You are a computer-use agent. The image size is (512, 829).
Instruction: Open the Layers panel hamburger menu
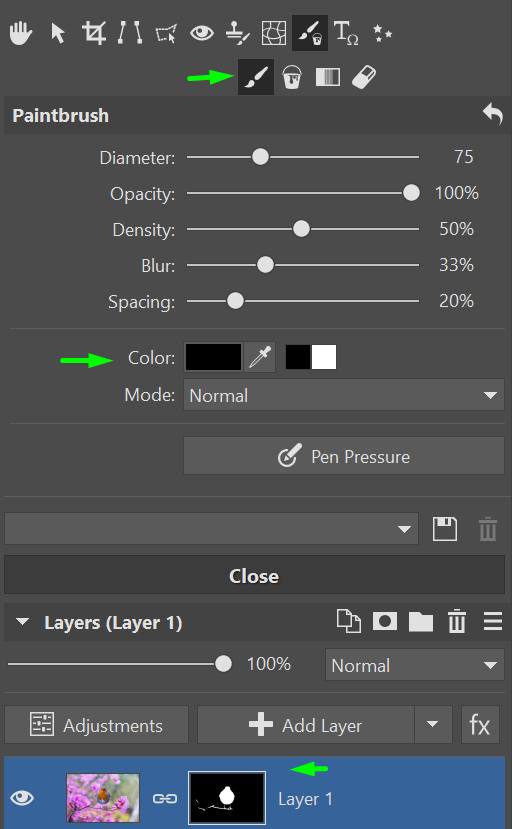pos(492,621)
